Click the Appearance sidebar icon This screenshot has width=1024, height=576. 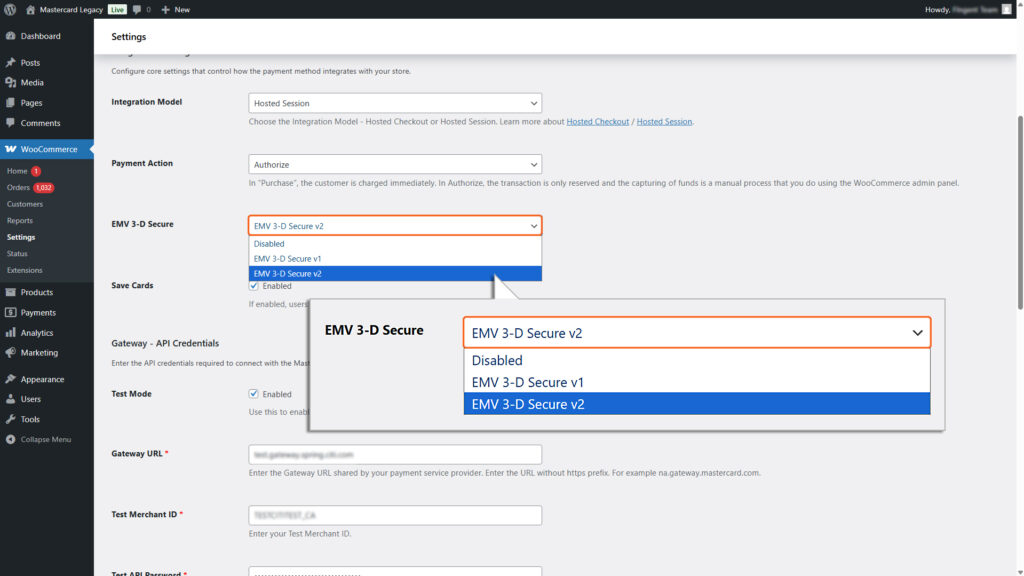pos(10,379)
